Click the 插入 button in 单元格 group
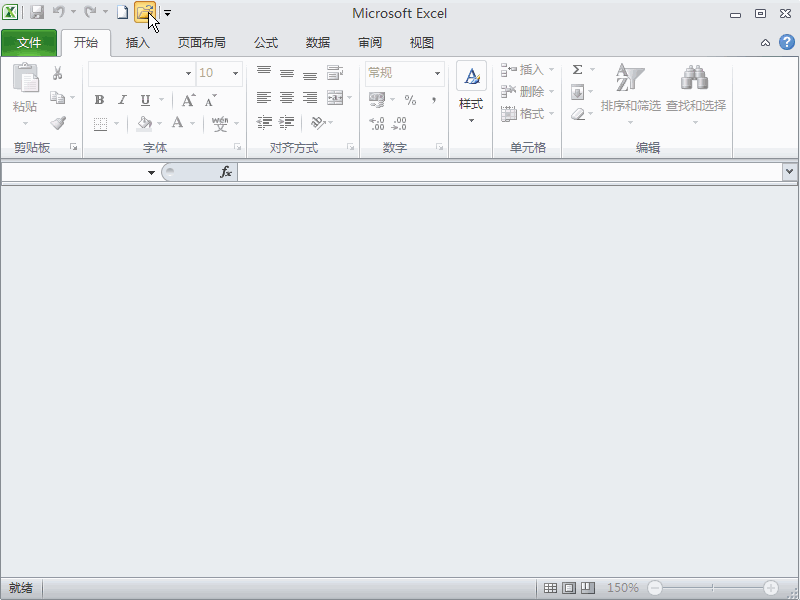 530,70
